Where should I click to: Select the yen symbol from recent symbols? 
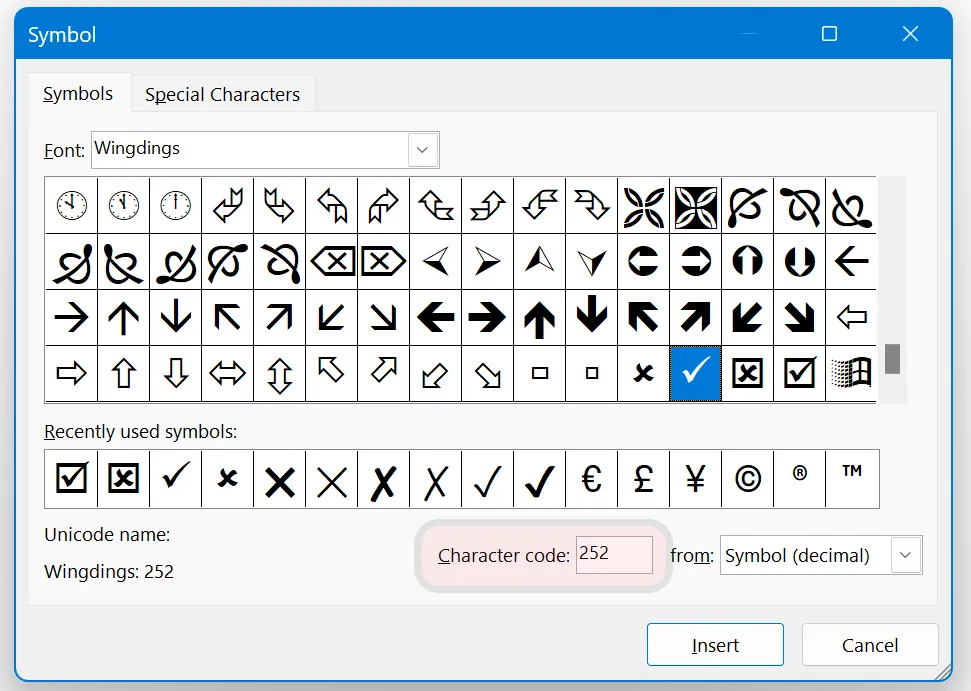click(x=695, y=479)
